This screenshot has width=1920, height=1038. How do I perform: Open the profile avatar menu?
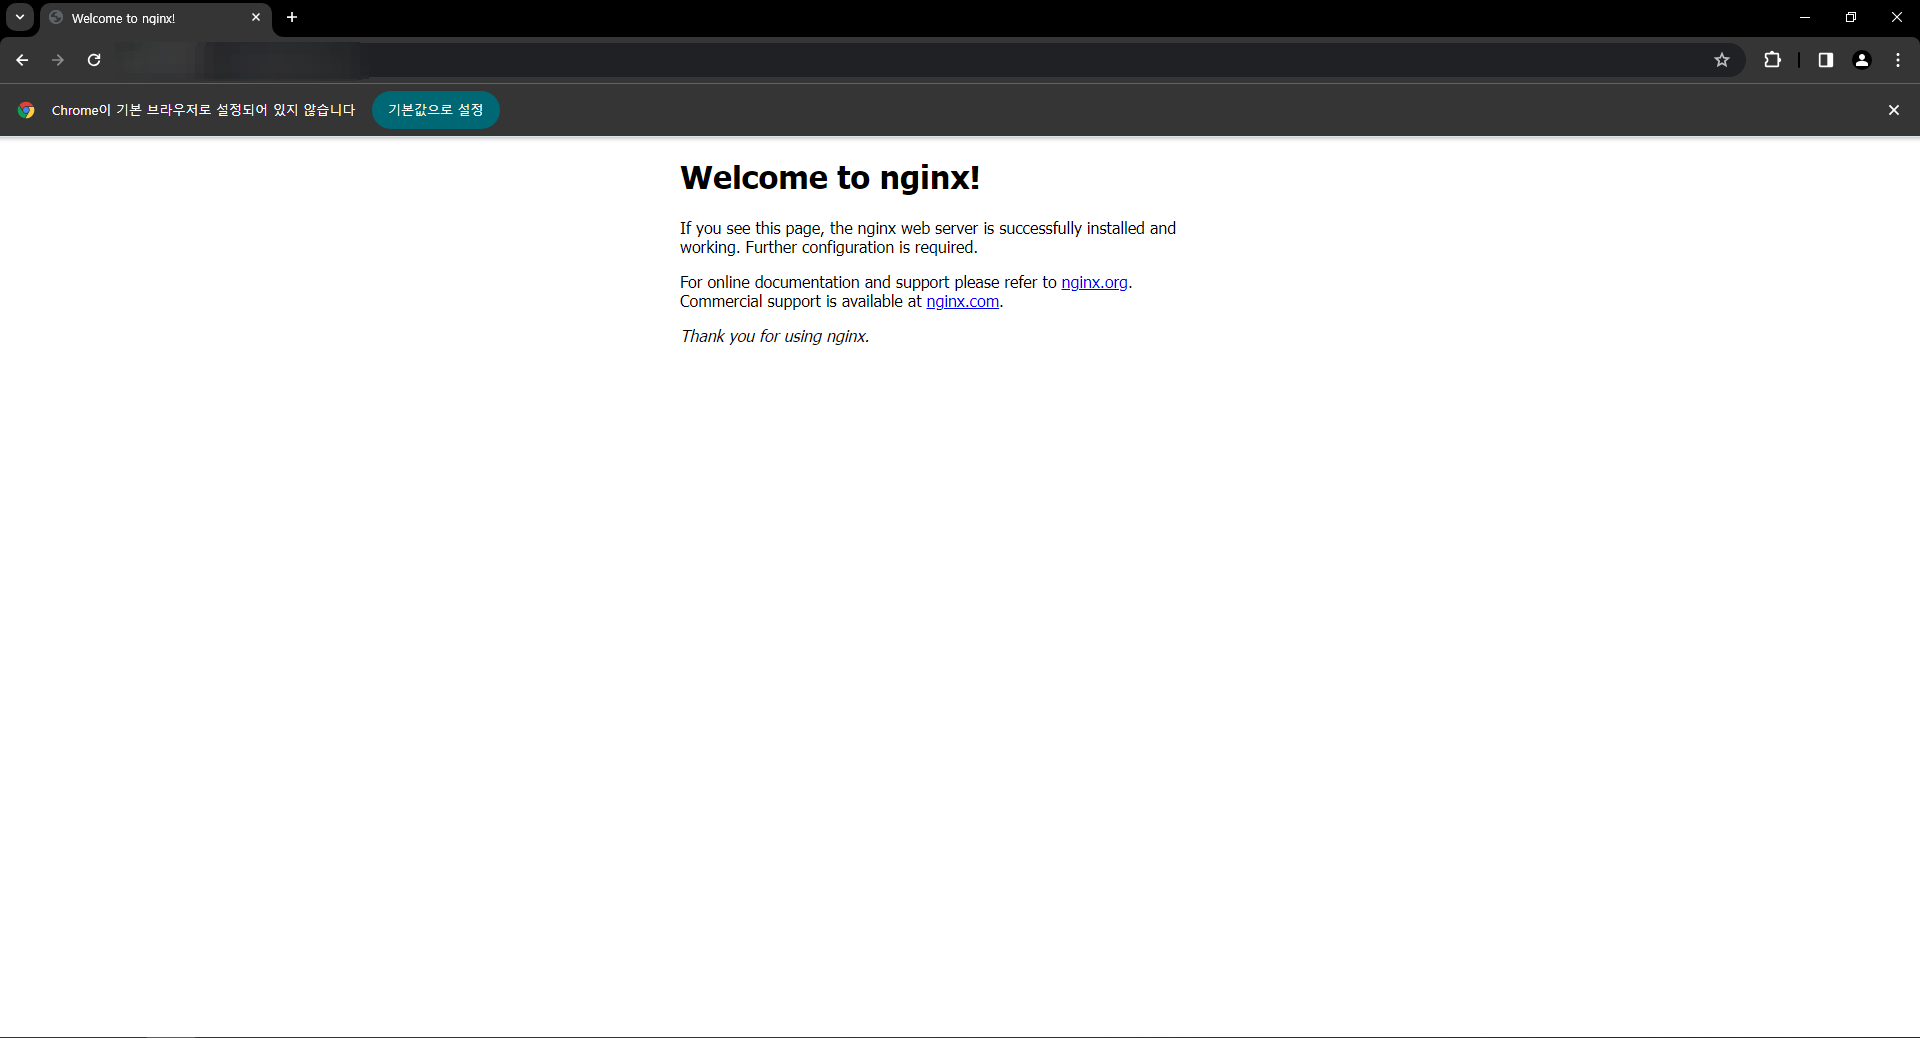coord(1862,60)
